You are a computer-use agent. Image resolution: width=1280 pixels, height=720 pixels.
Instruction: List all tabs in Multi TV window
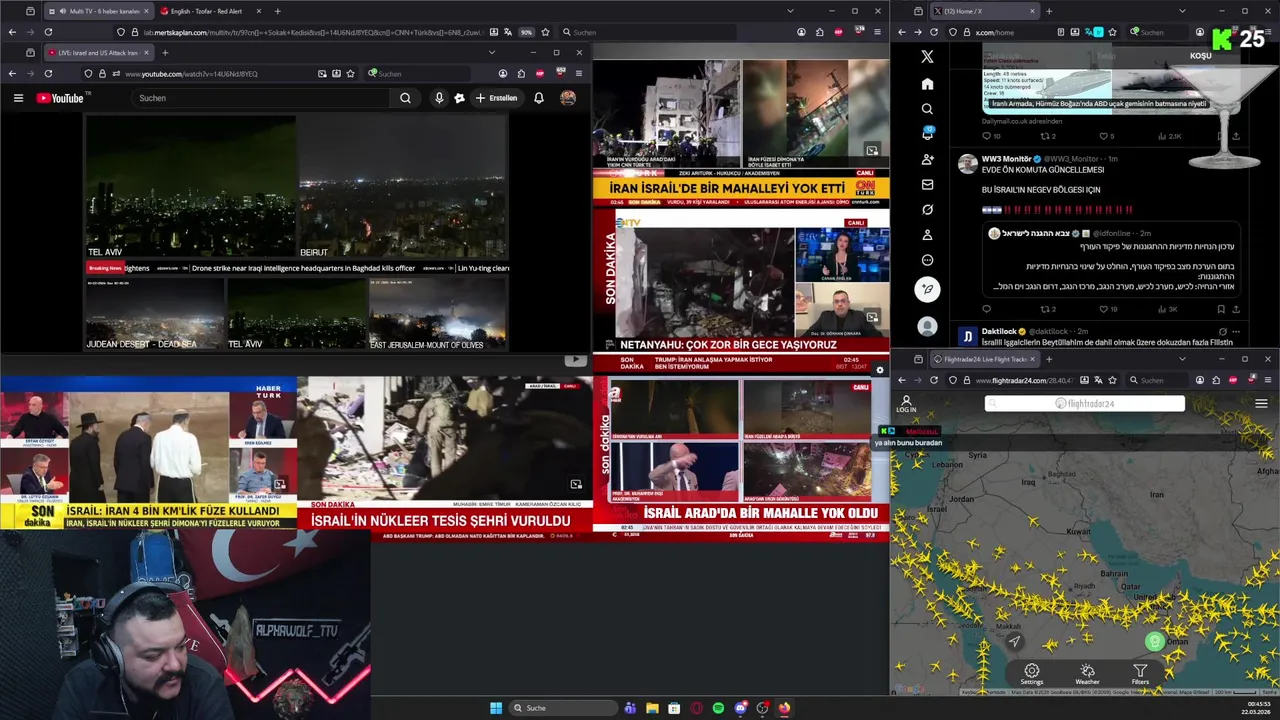(x=790, y=11)
